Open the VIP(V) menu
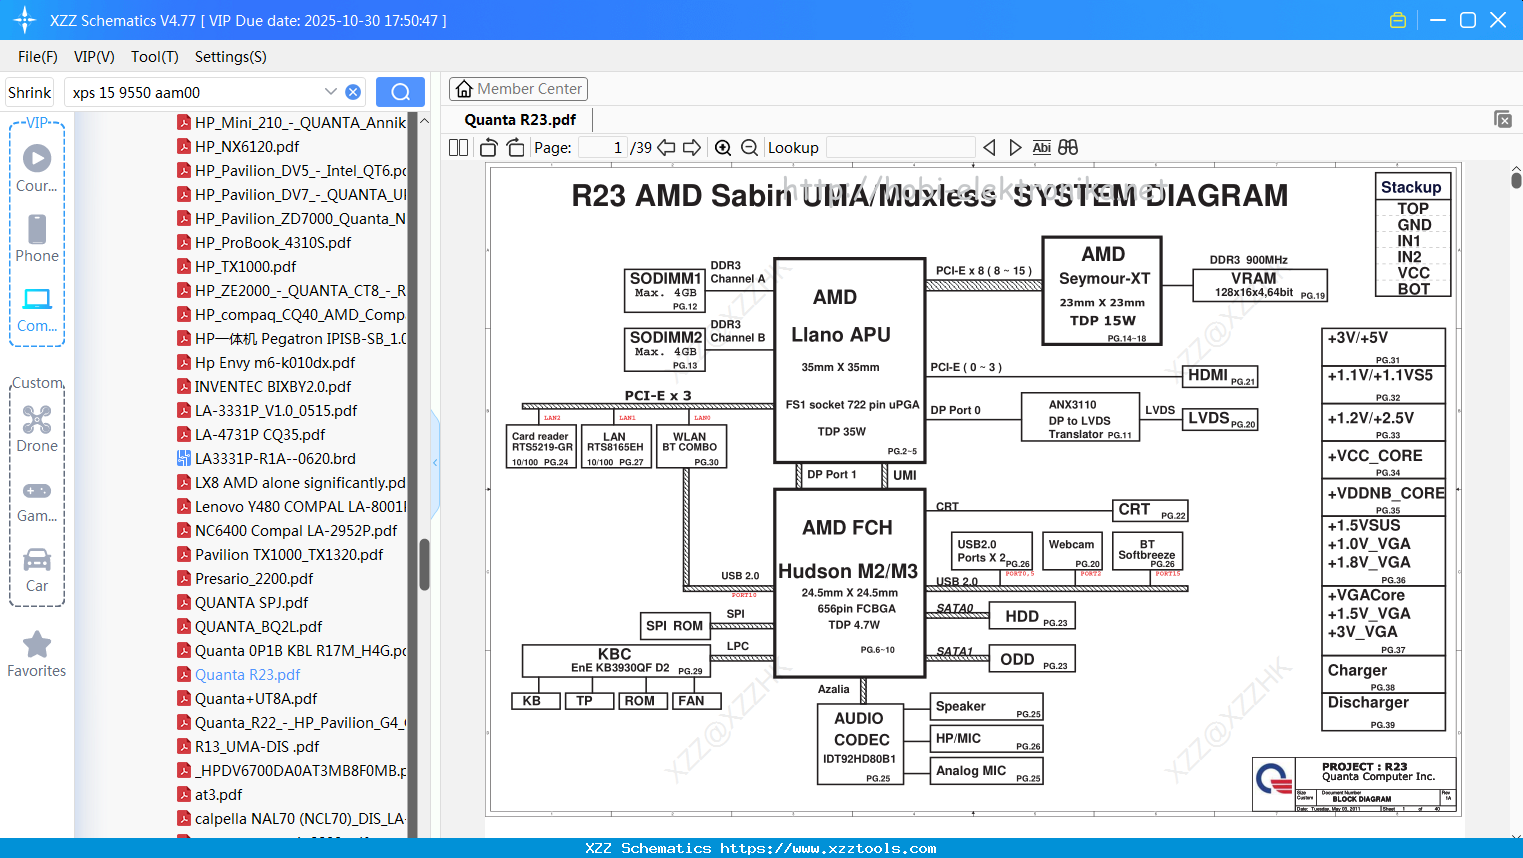Image resolution: width=1523 pixels, height=858 pixels. [94, 57]
